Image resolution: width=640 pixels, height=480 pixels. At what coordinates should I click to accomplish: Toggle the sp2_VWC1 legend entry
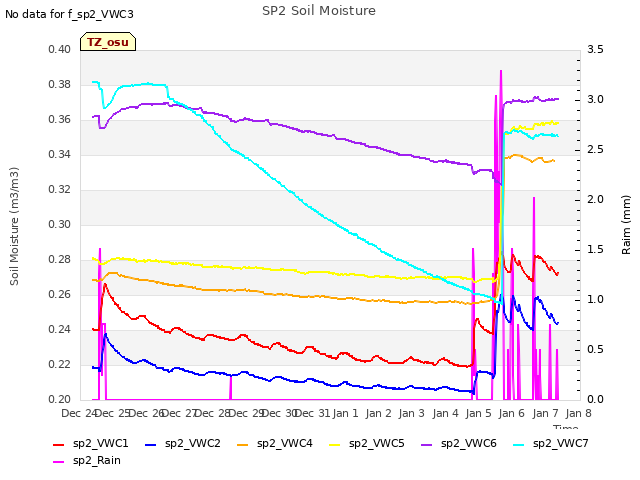point(91,444)
